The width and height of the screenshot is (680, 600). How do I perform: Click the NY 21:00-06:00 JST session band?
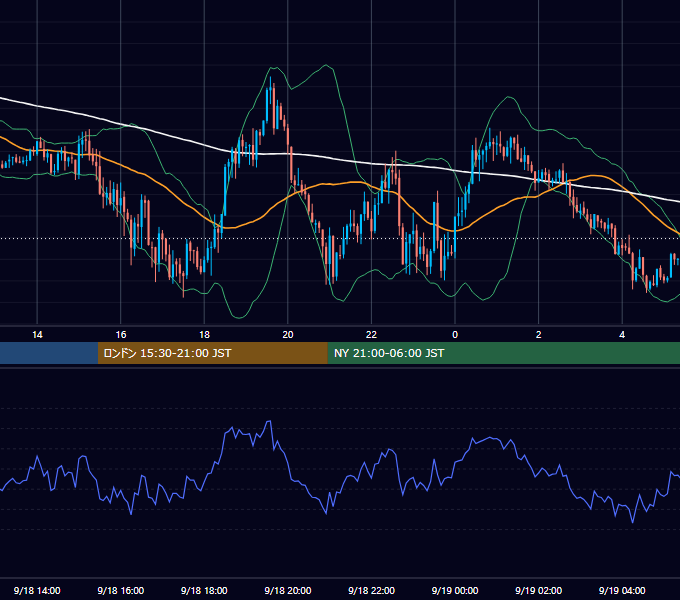[503, 353]
